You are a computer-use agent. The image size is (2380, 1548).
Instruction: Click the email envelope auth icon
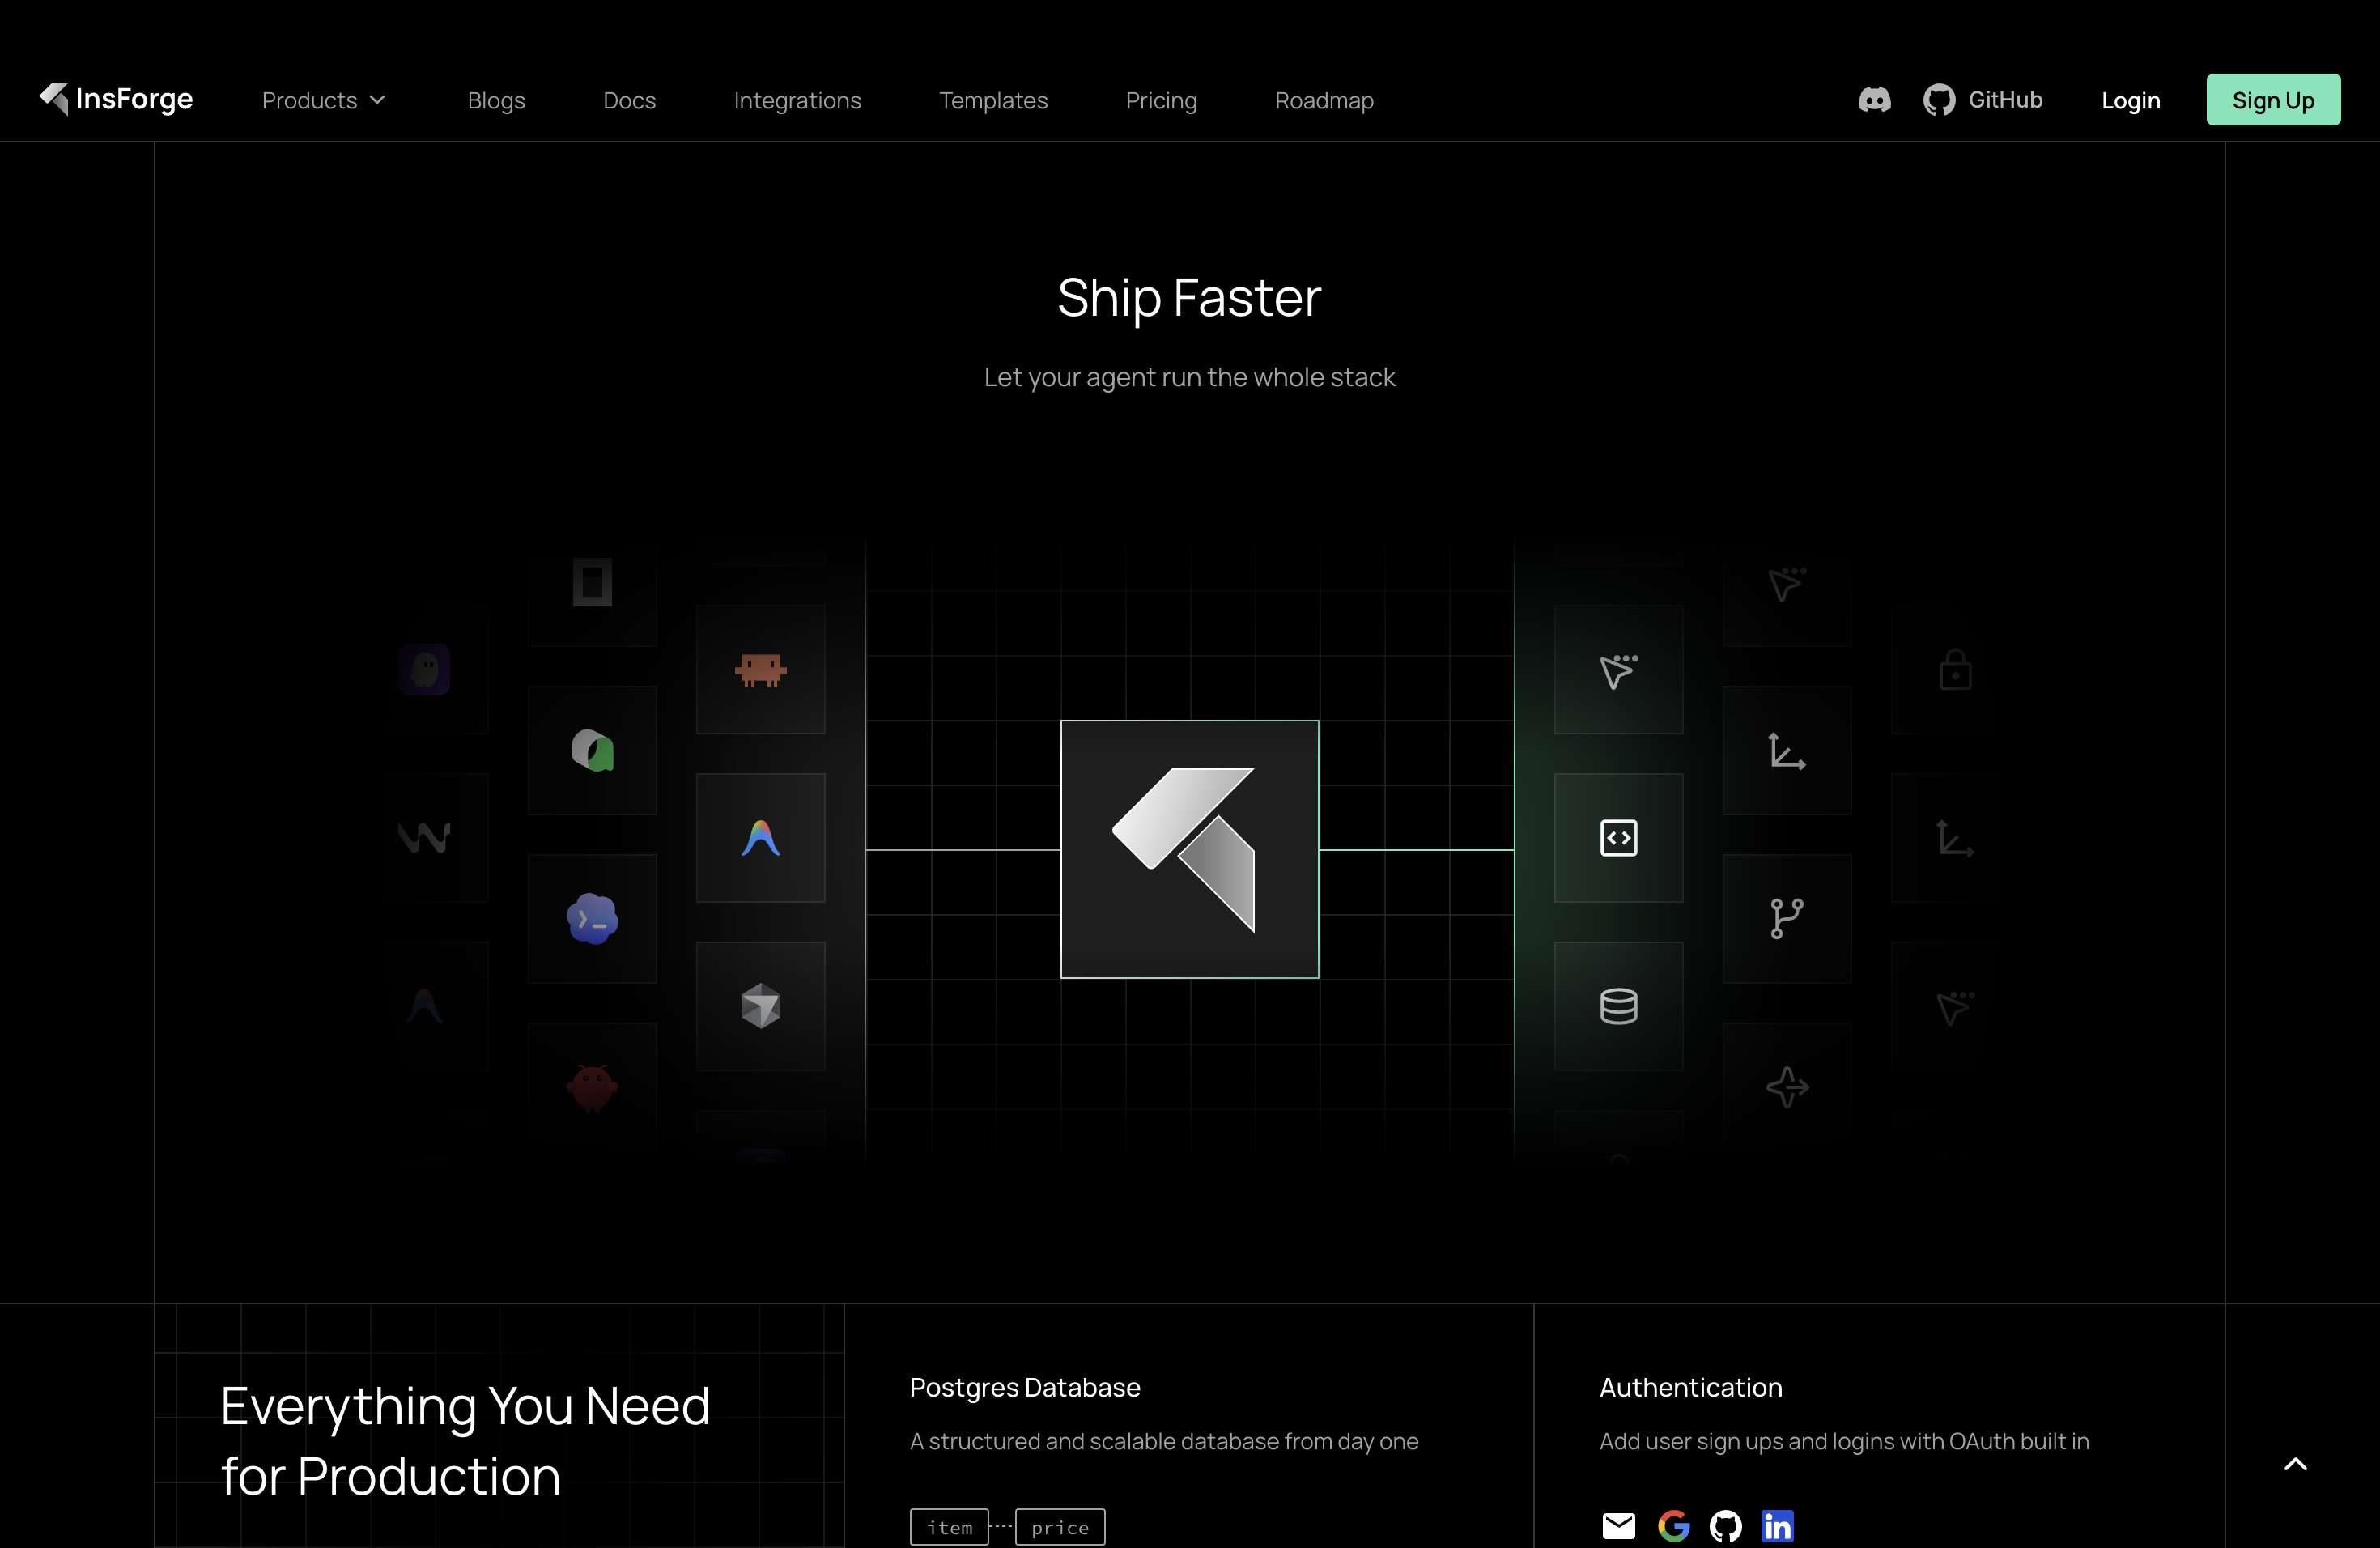tap(1618, 1526)
